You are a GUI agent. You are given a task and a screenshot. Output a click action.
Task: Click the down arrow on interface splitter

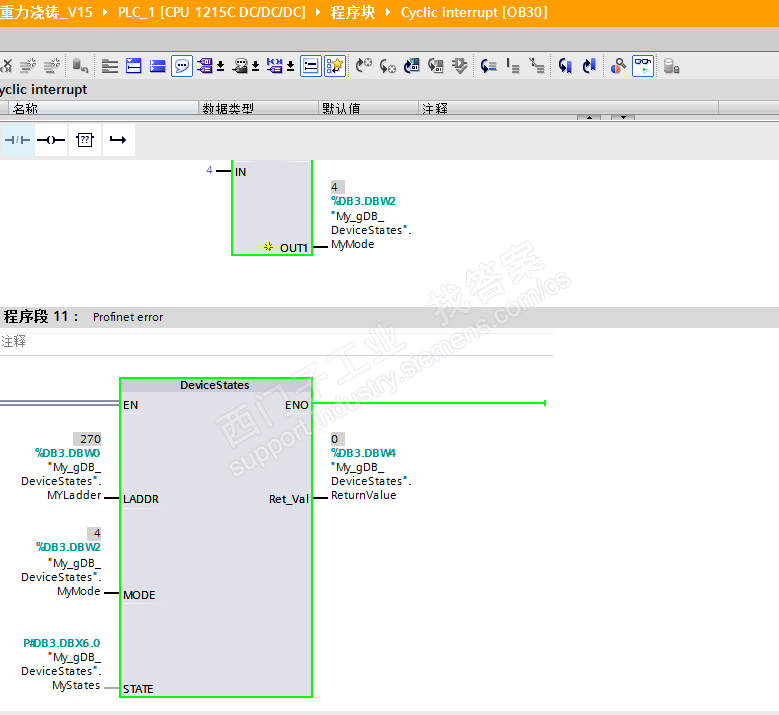point(623,118)
